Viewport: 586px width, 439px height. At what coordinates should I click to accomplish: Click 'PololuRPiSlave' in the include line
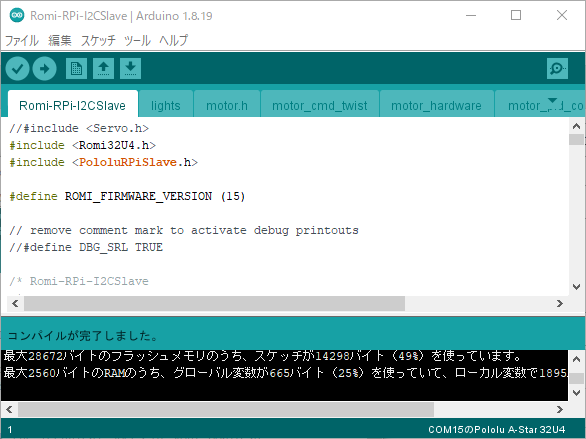128,162
